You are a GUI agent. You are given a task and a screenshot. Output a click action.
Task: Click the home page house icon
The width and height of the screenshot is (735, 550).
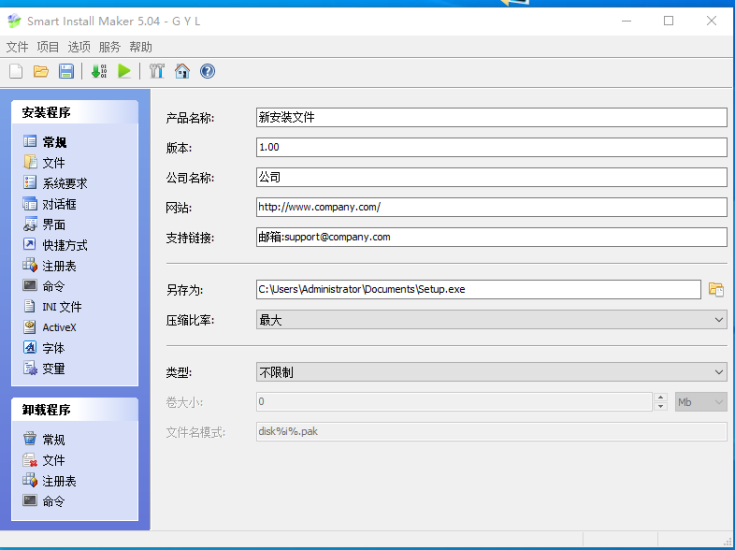pyautogui.click(x=182, y=71)
